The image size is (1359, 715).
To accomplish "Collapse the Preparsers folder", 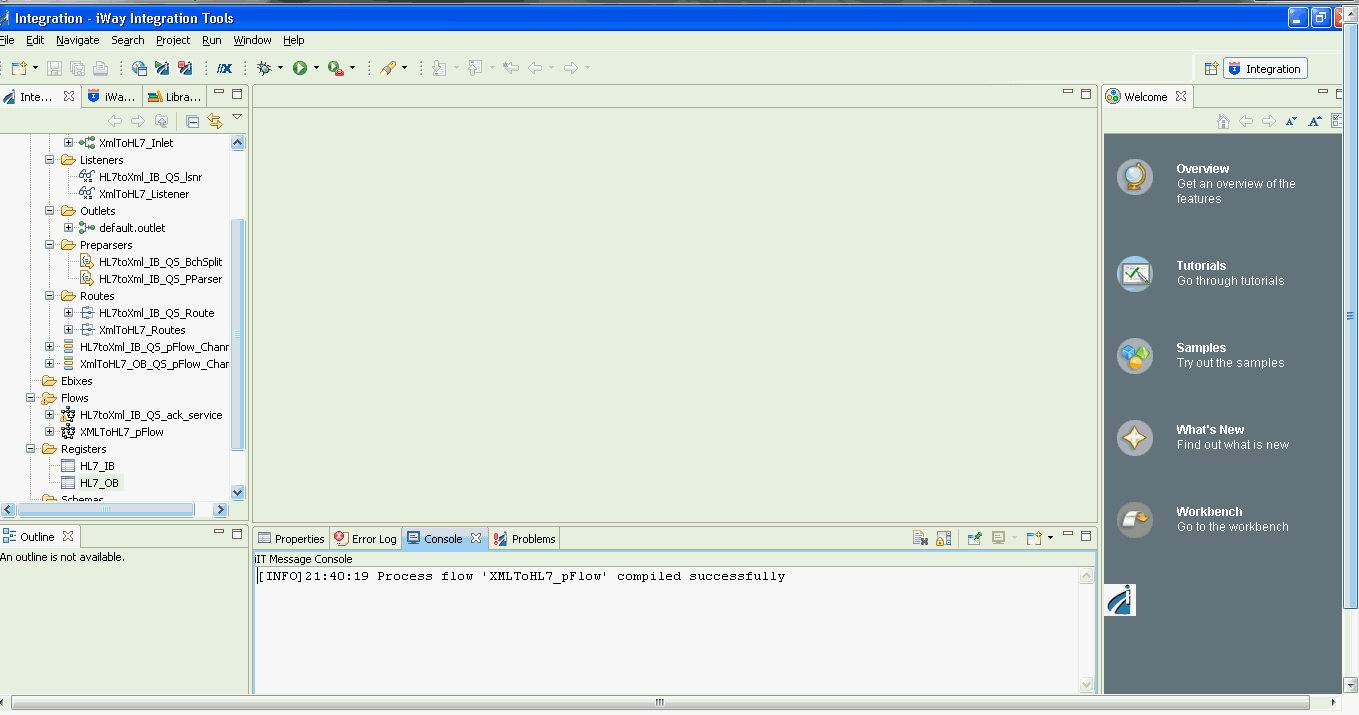I will click(49, 245).
